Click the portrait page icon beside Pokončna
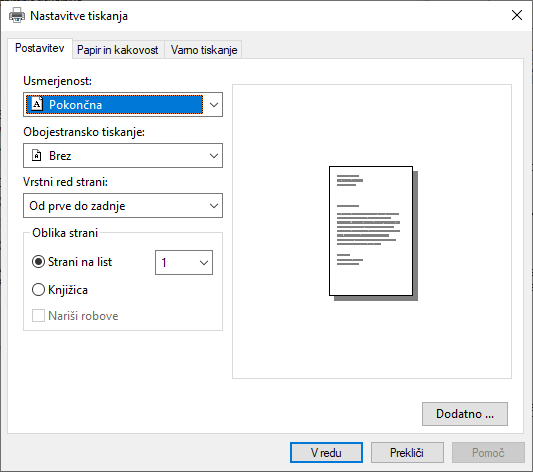The height and width of the screenshot is (472, 533). [37, 104]
